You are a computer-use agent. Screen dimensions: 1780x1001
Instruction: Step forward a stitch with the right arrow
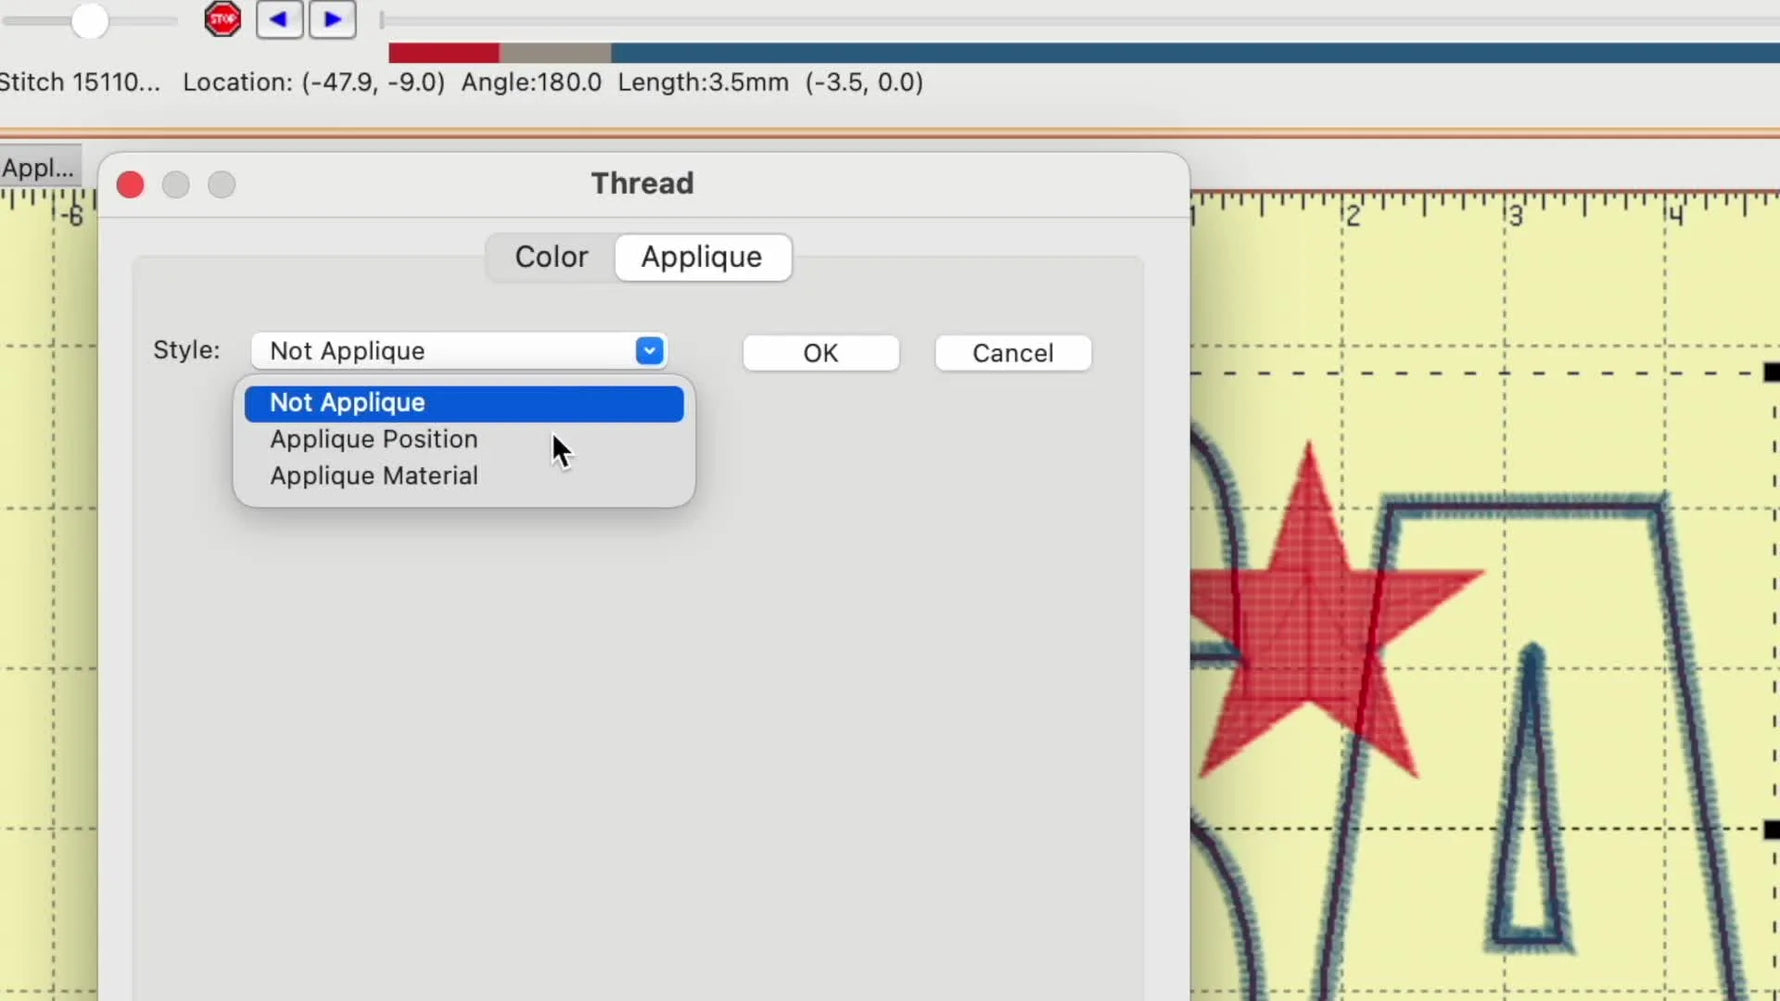tap(333, 19)
